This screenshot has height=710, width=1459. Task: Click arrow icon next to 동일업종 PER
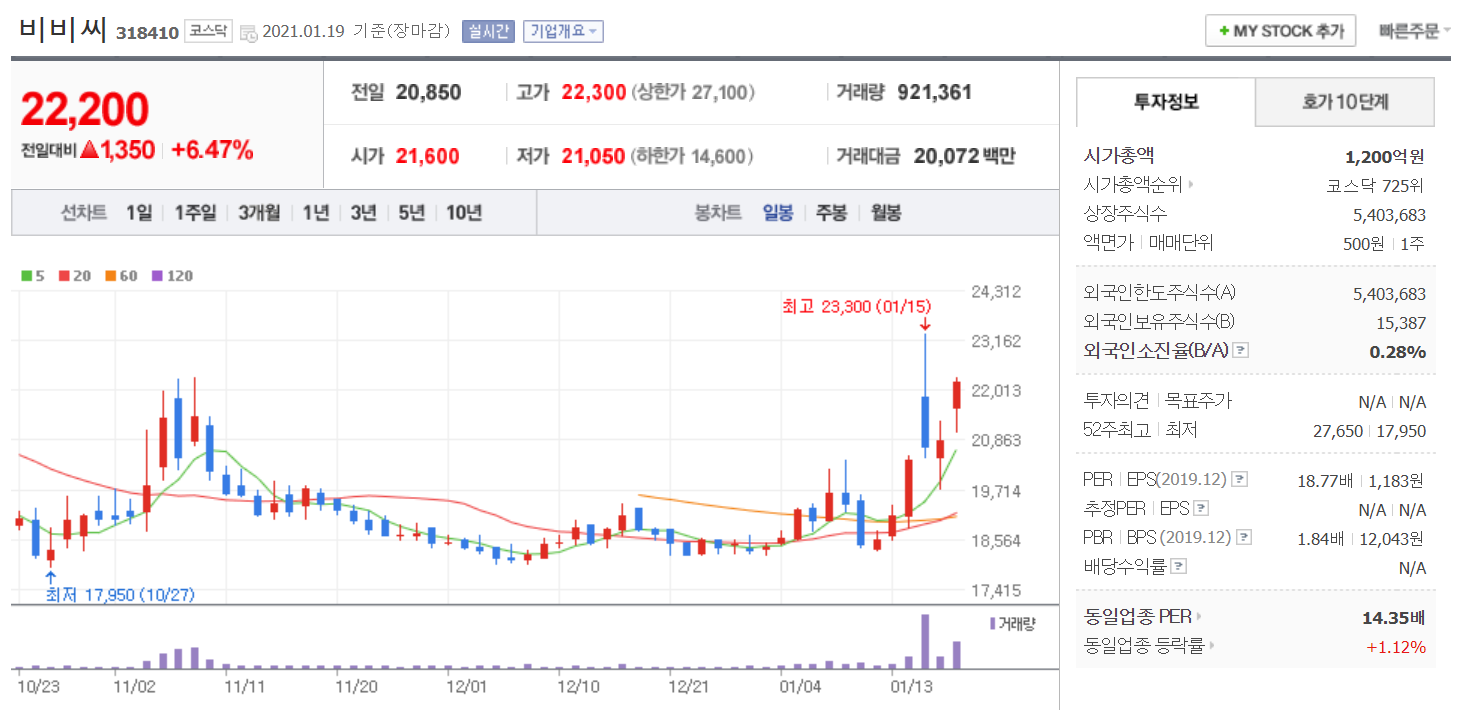tap(1200, 617)
